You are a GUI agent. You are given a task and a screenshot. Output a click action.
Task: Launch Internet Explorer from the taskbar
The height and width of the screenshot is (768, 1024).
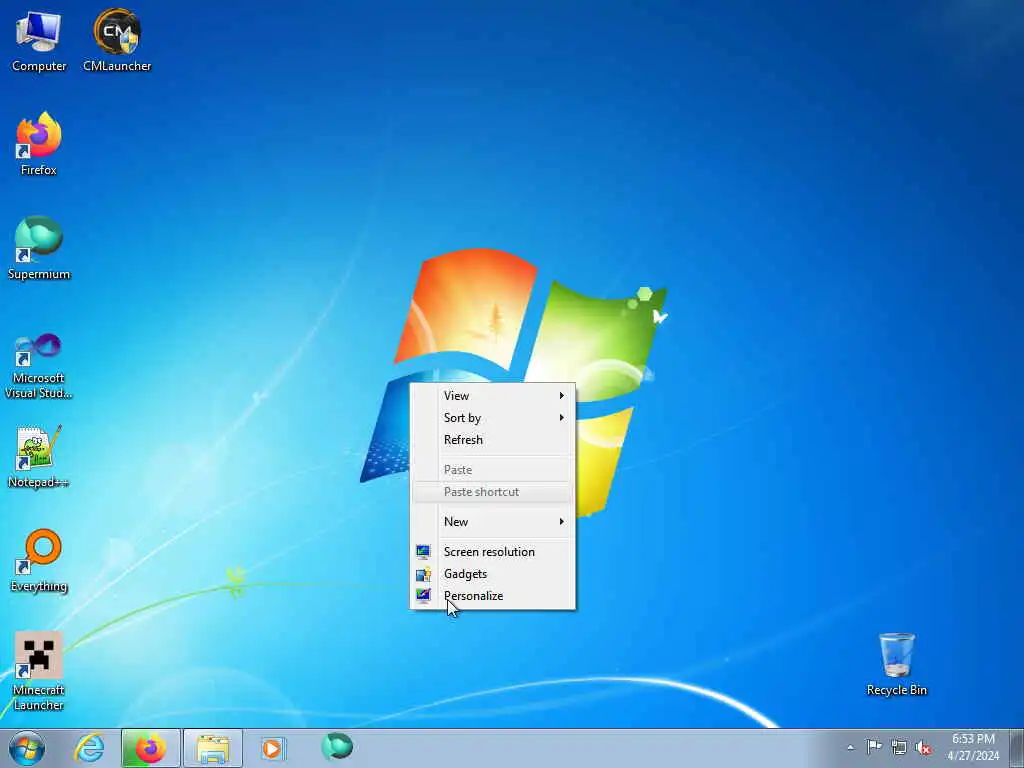[89, 748]
